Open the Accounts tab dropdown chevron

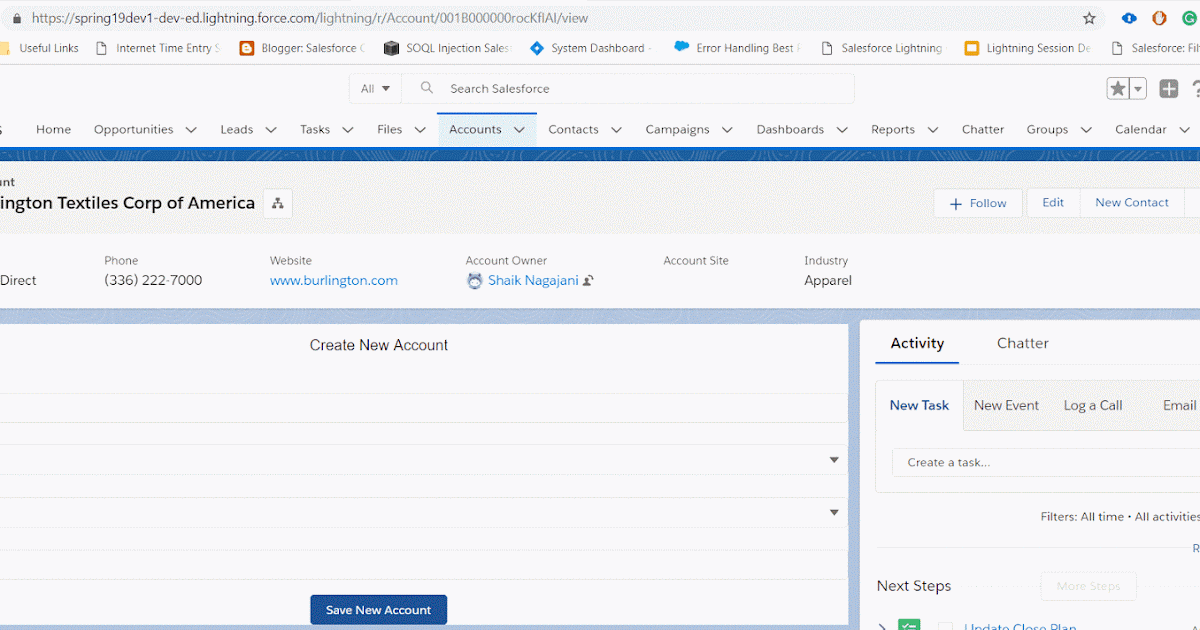pyautogui.click(x=519, y=129)
